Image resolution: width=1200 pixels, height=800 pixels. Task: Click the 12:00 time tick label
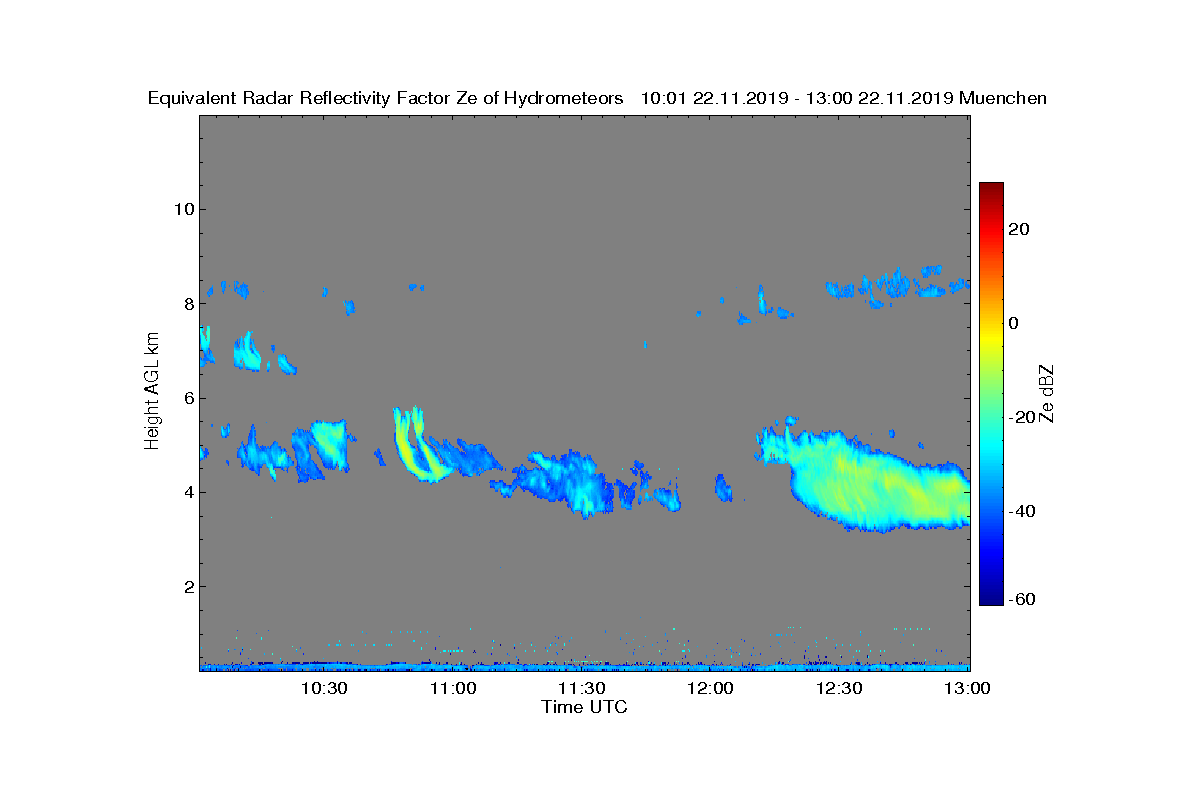pyautogui.click(x=710, y=688)
